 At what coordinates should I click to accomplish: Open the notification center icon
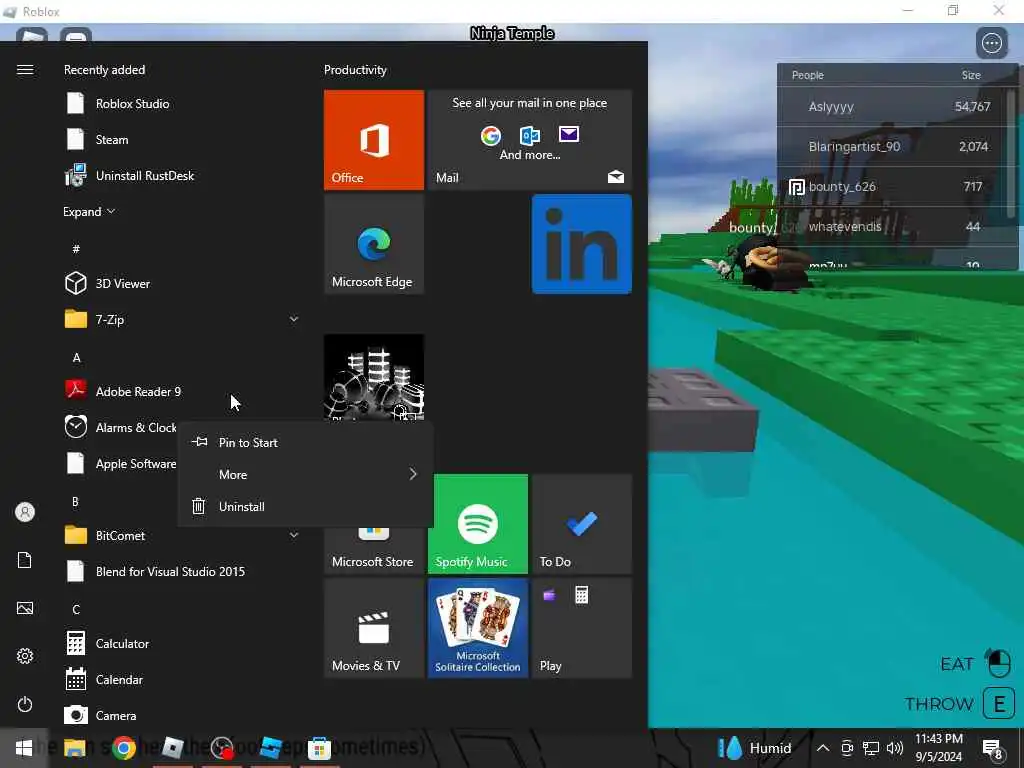coord(993,749)
